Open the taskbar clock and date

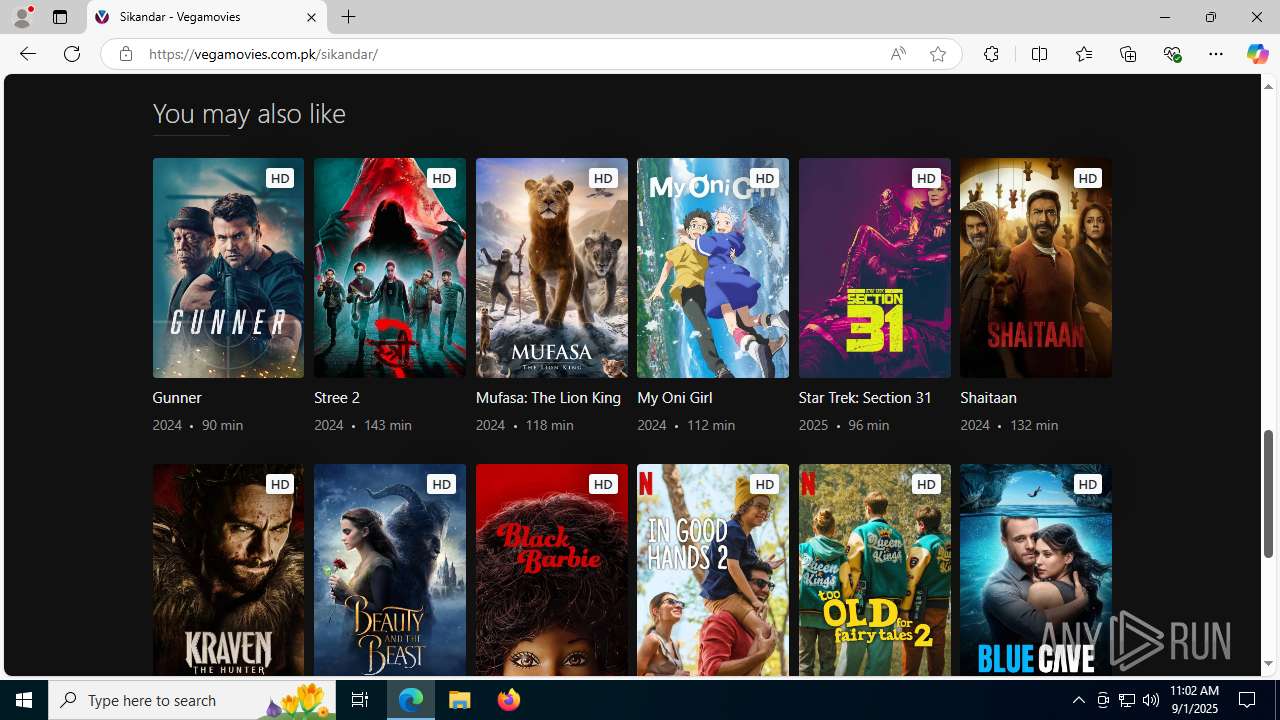(1194, 700)
